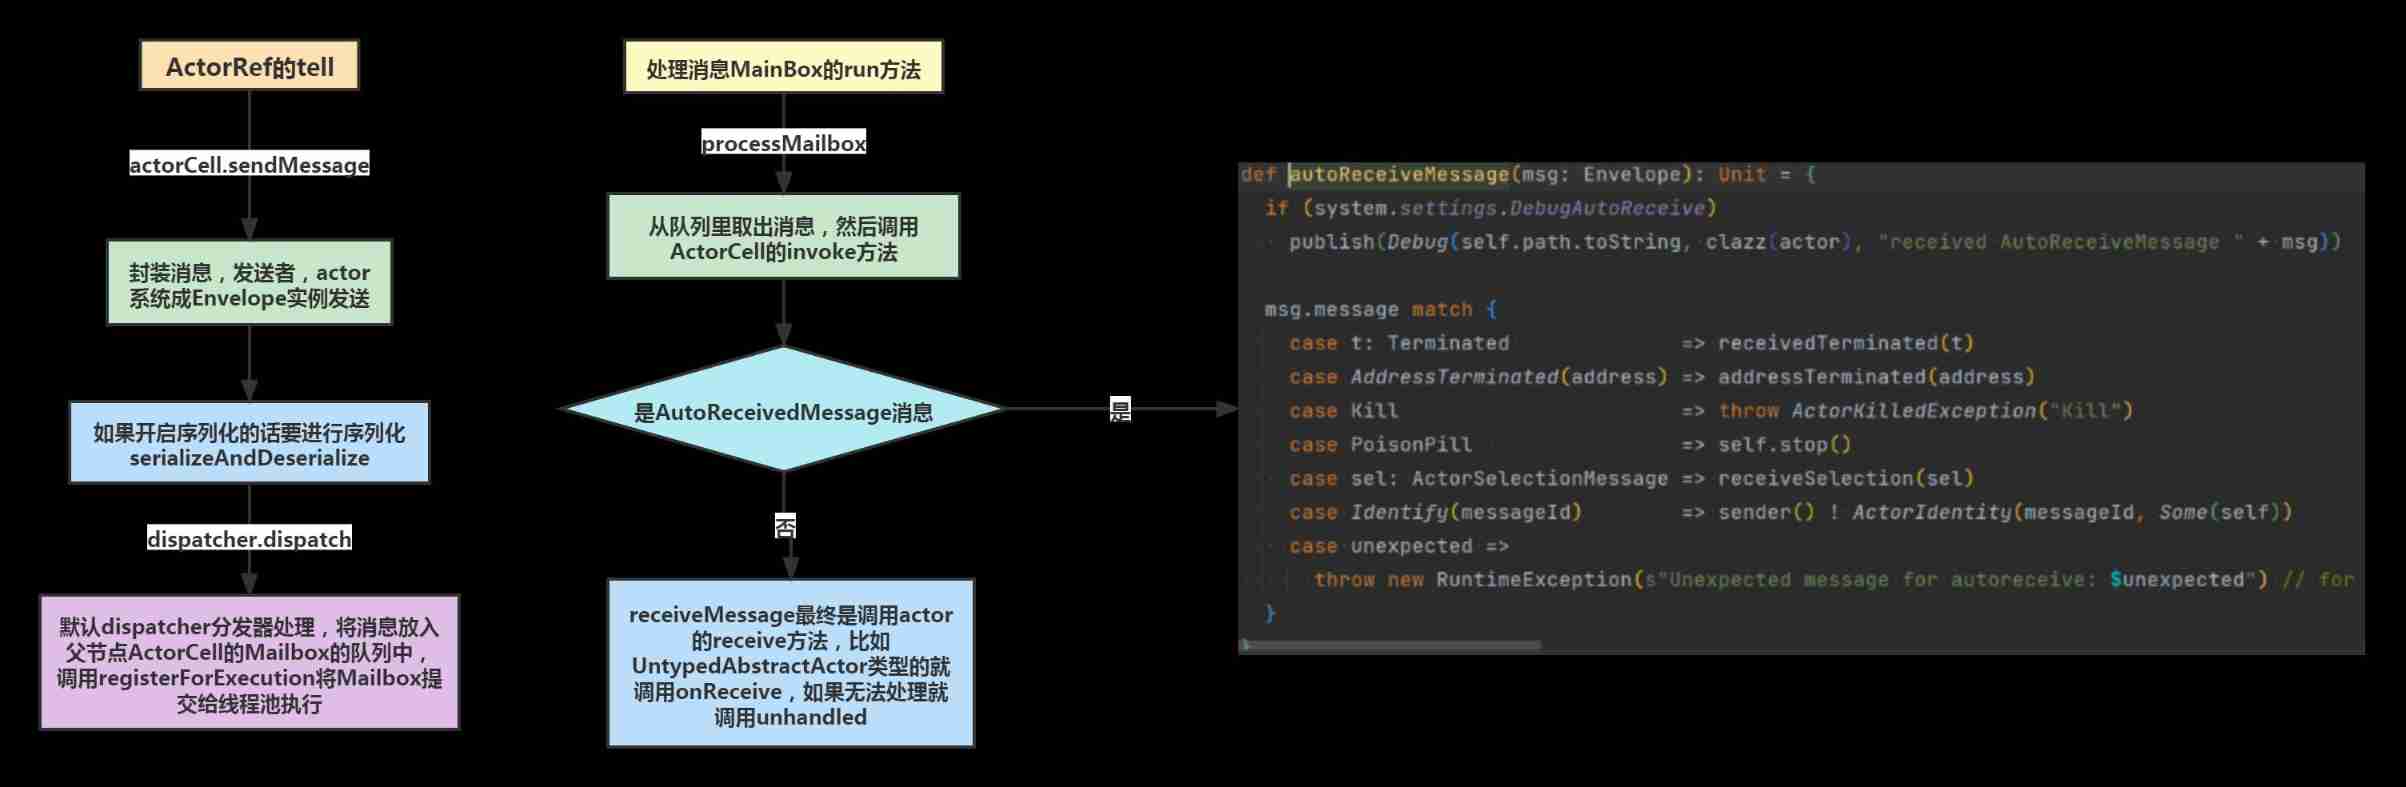Click the 'case PoisonPill' code line
The height and width of the screenshot is (787, 2406).
click(x=1570, y=445)
